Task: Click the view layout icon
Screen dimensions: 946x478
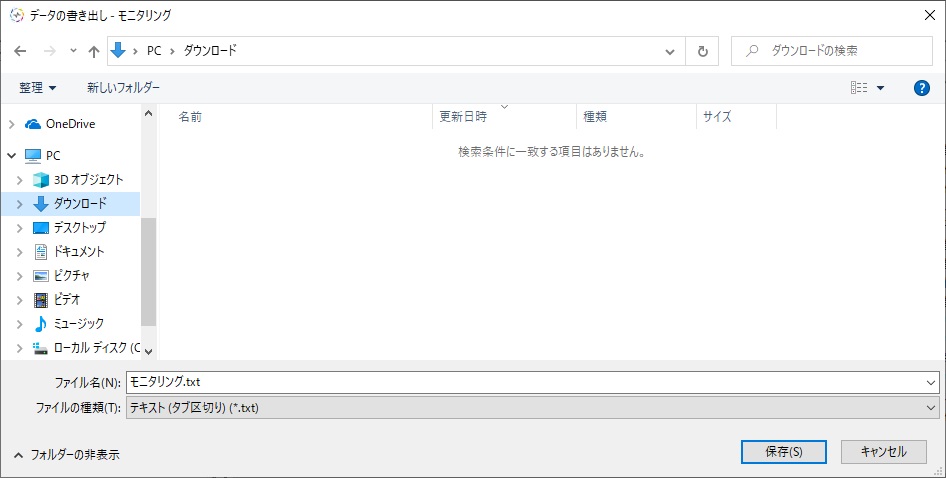Action: click(859, 88)
